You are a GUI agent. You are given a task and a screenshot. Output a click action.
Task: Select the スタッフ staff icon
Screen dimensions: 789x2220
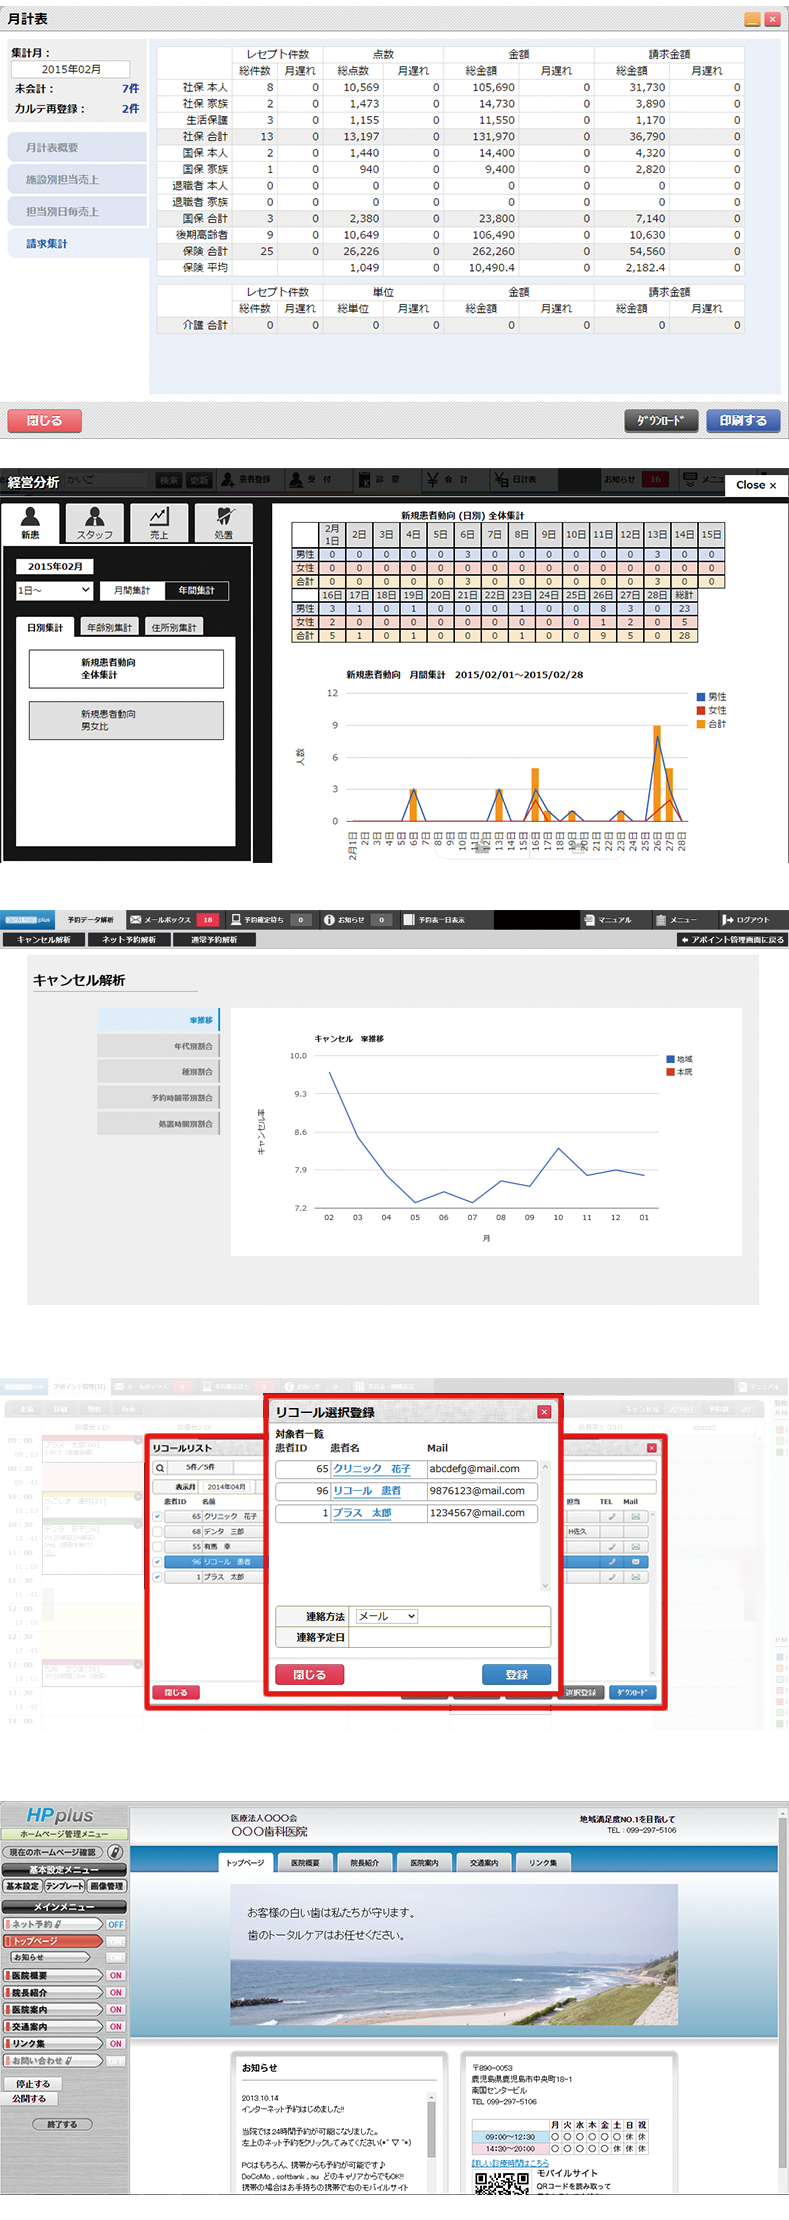tap(95, 522)
